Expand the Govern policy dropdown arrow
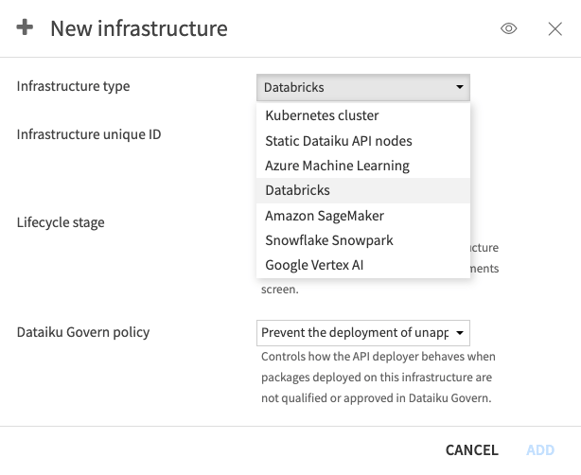581x475 pixels. tap(459, 333)
